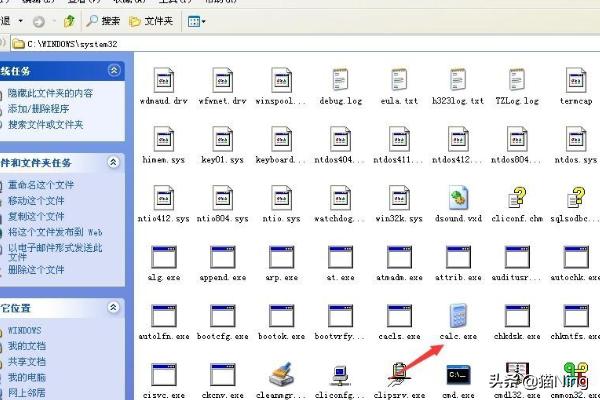The height and width of the screenshot is (400, 600).
Task: Select the key01.sys file icon
Action: point(223,139)
